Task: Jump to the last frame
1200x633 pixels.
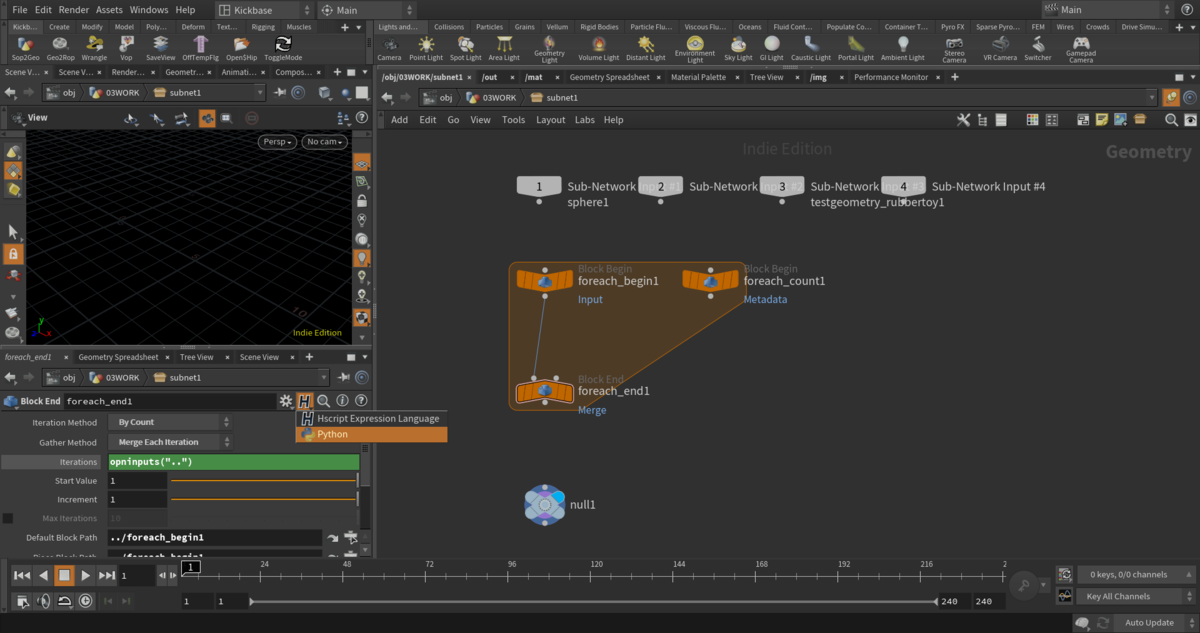Action: 107,575
